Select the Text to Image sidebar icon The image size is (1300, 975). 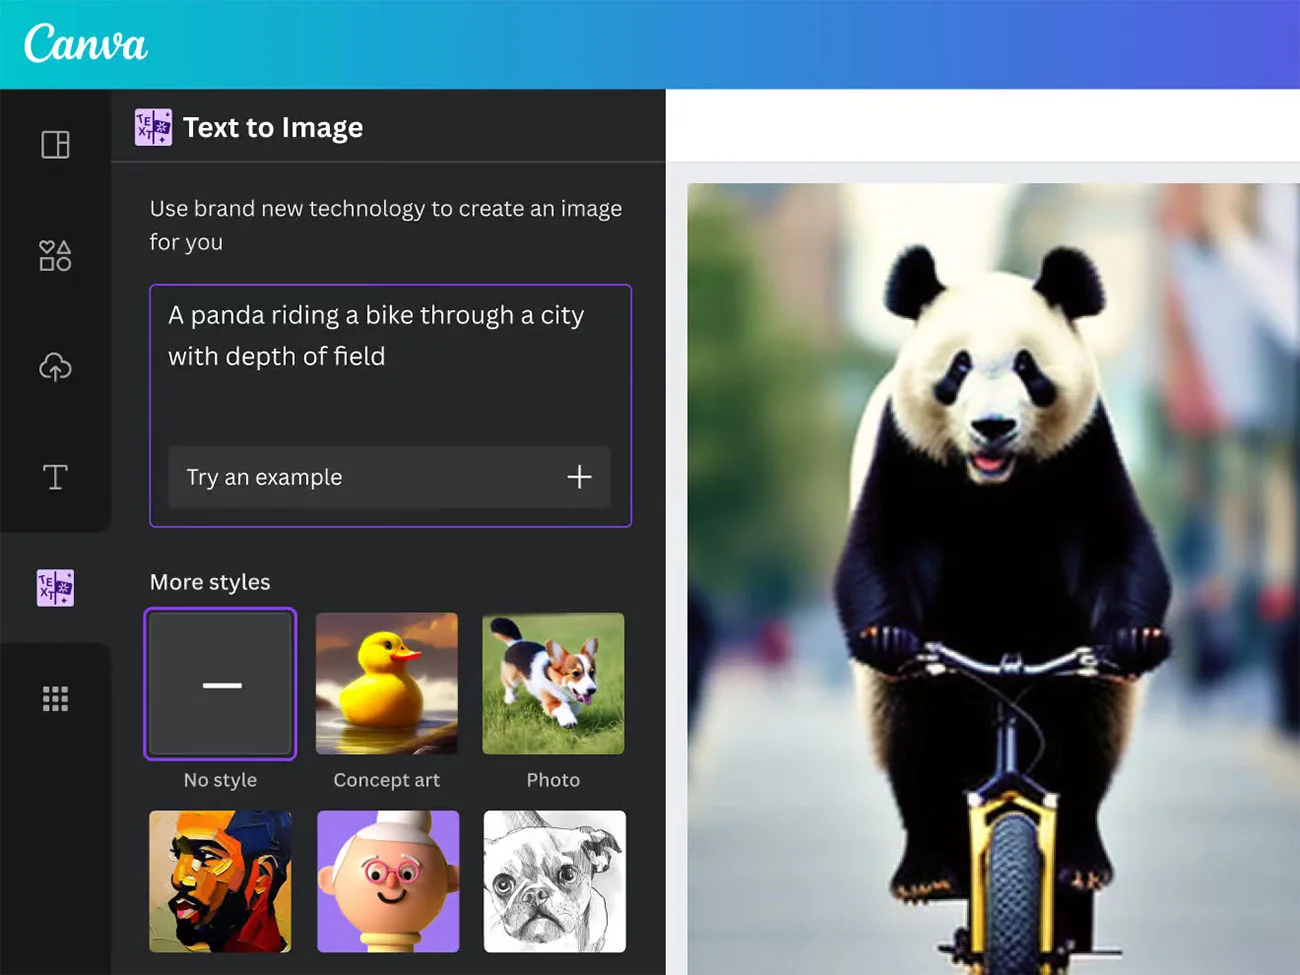tap(55, 588)
